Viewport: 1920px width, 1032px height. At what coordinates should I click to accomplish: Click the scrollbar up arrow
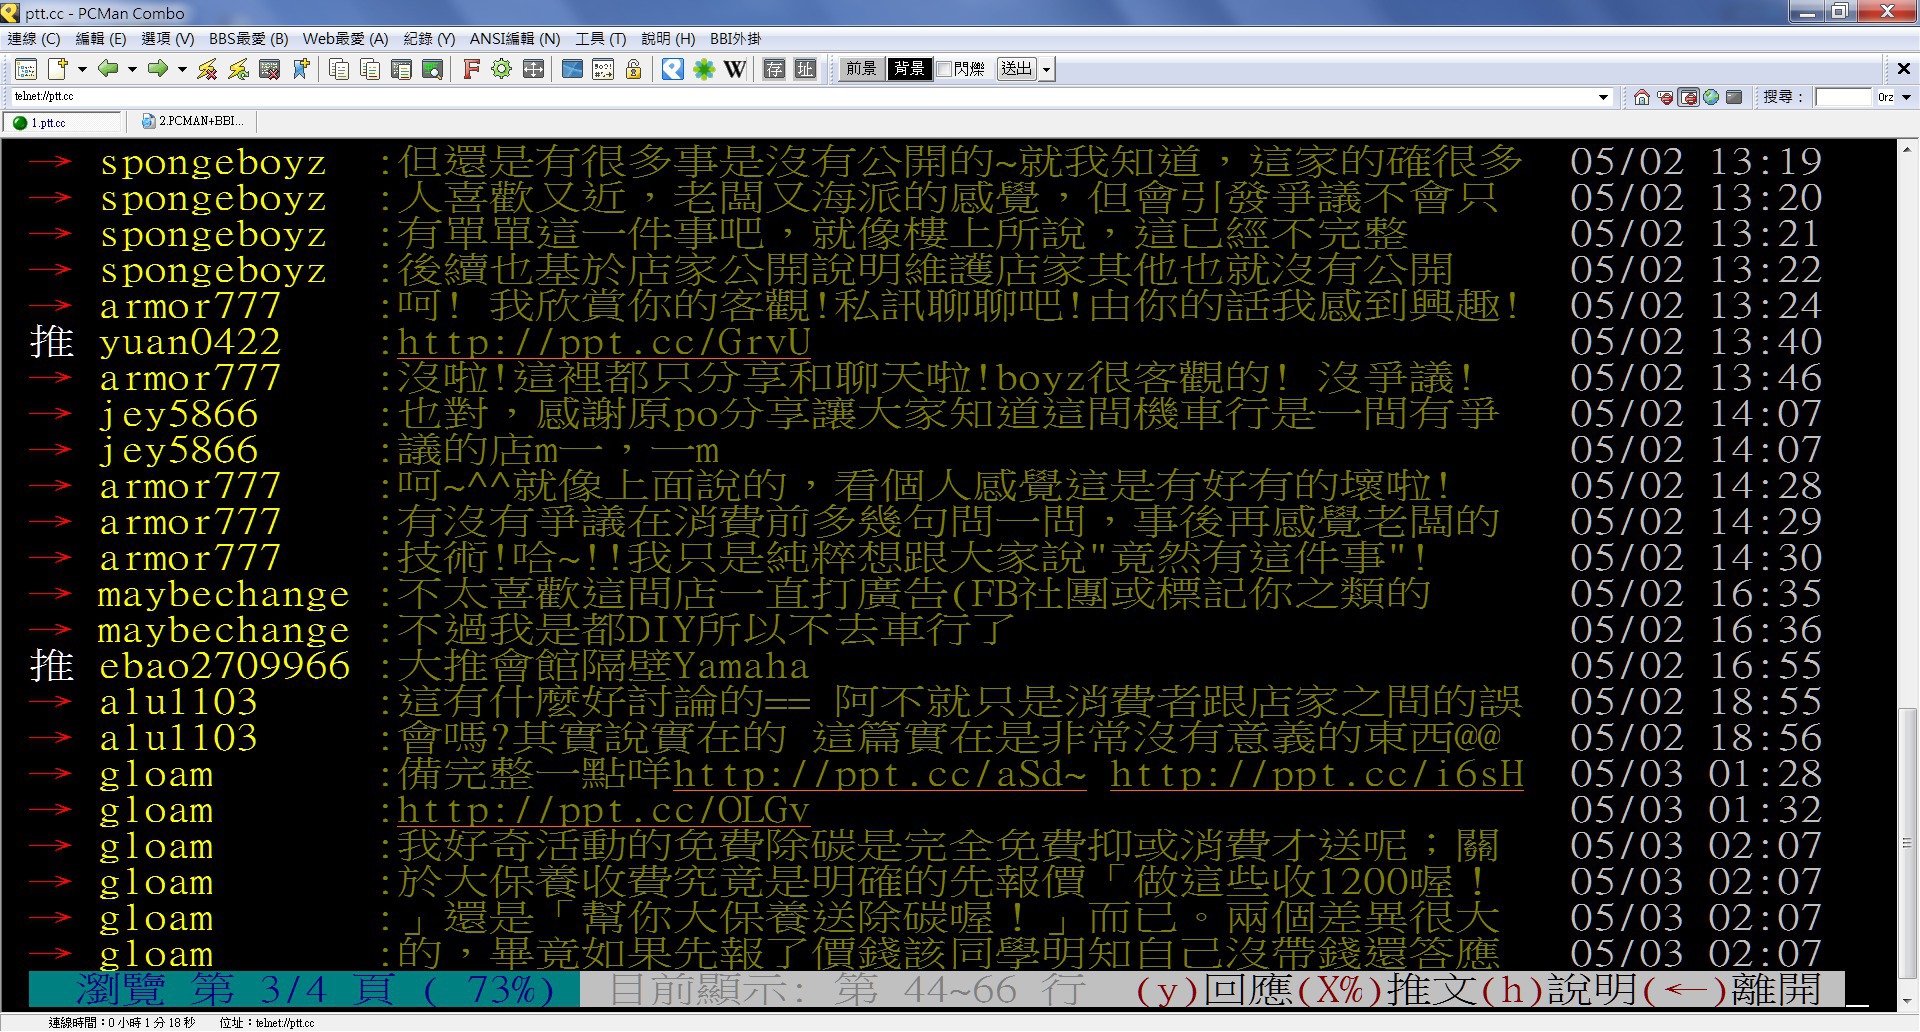(x=1906, y=150)
